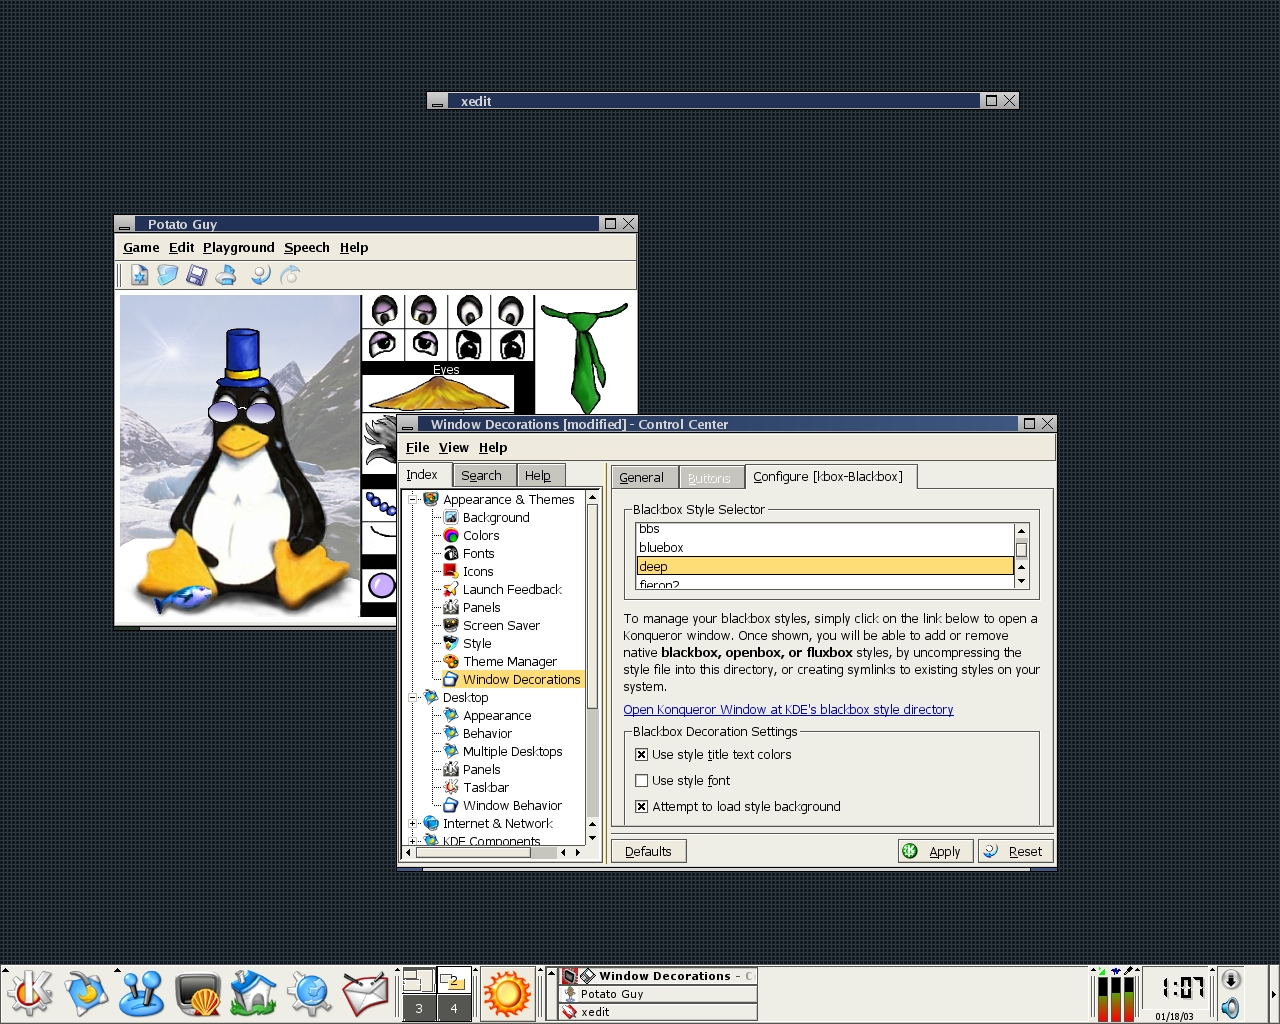Pick the top-left eye in Potato Guy Eyes
The image size is (1280, 1024).
coord(384,311)
